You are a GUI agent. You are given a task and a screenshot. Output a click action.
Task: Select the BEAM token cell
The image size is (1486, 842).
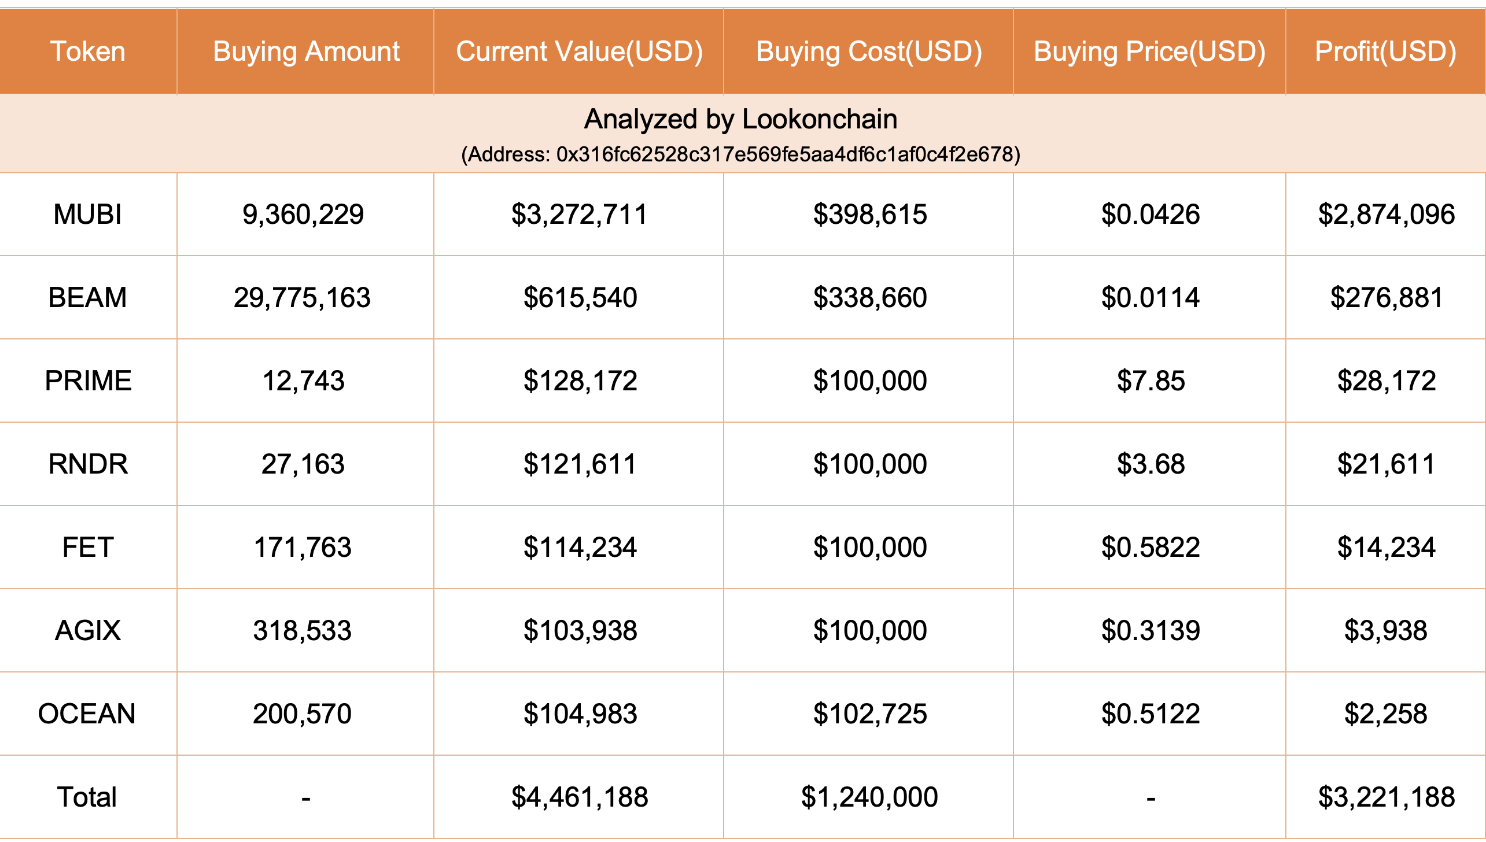pyautogui.click(x=88, y=297)
